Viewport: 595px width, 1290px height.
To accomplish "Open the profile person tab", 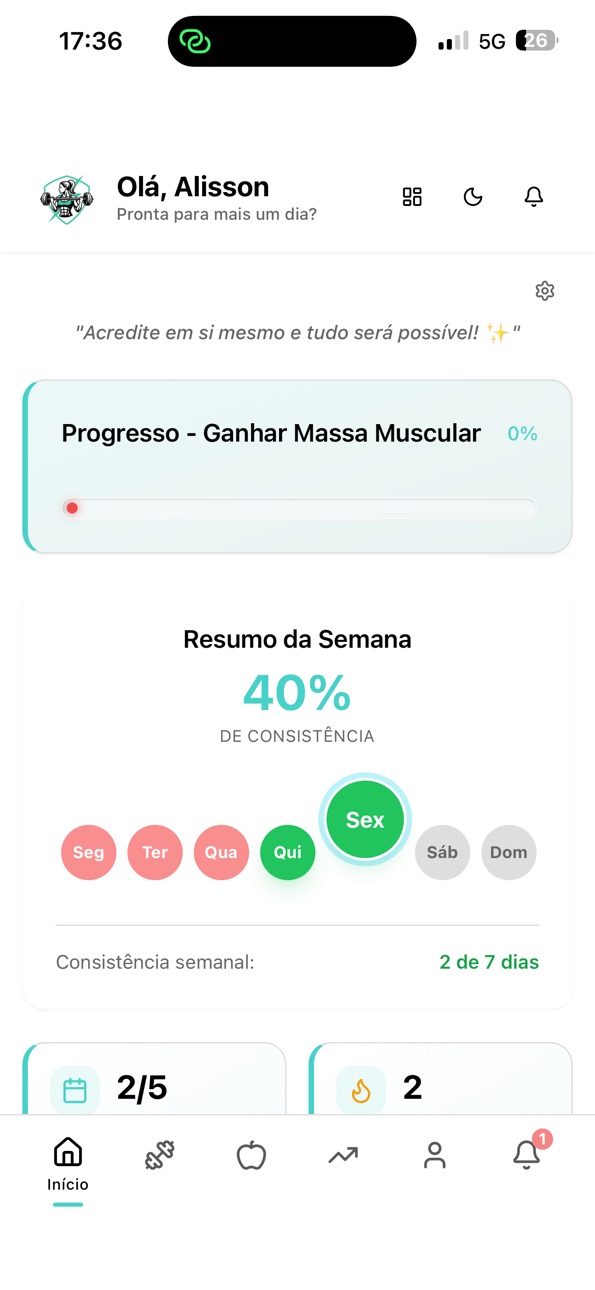I will tap(435, 1155).
